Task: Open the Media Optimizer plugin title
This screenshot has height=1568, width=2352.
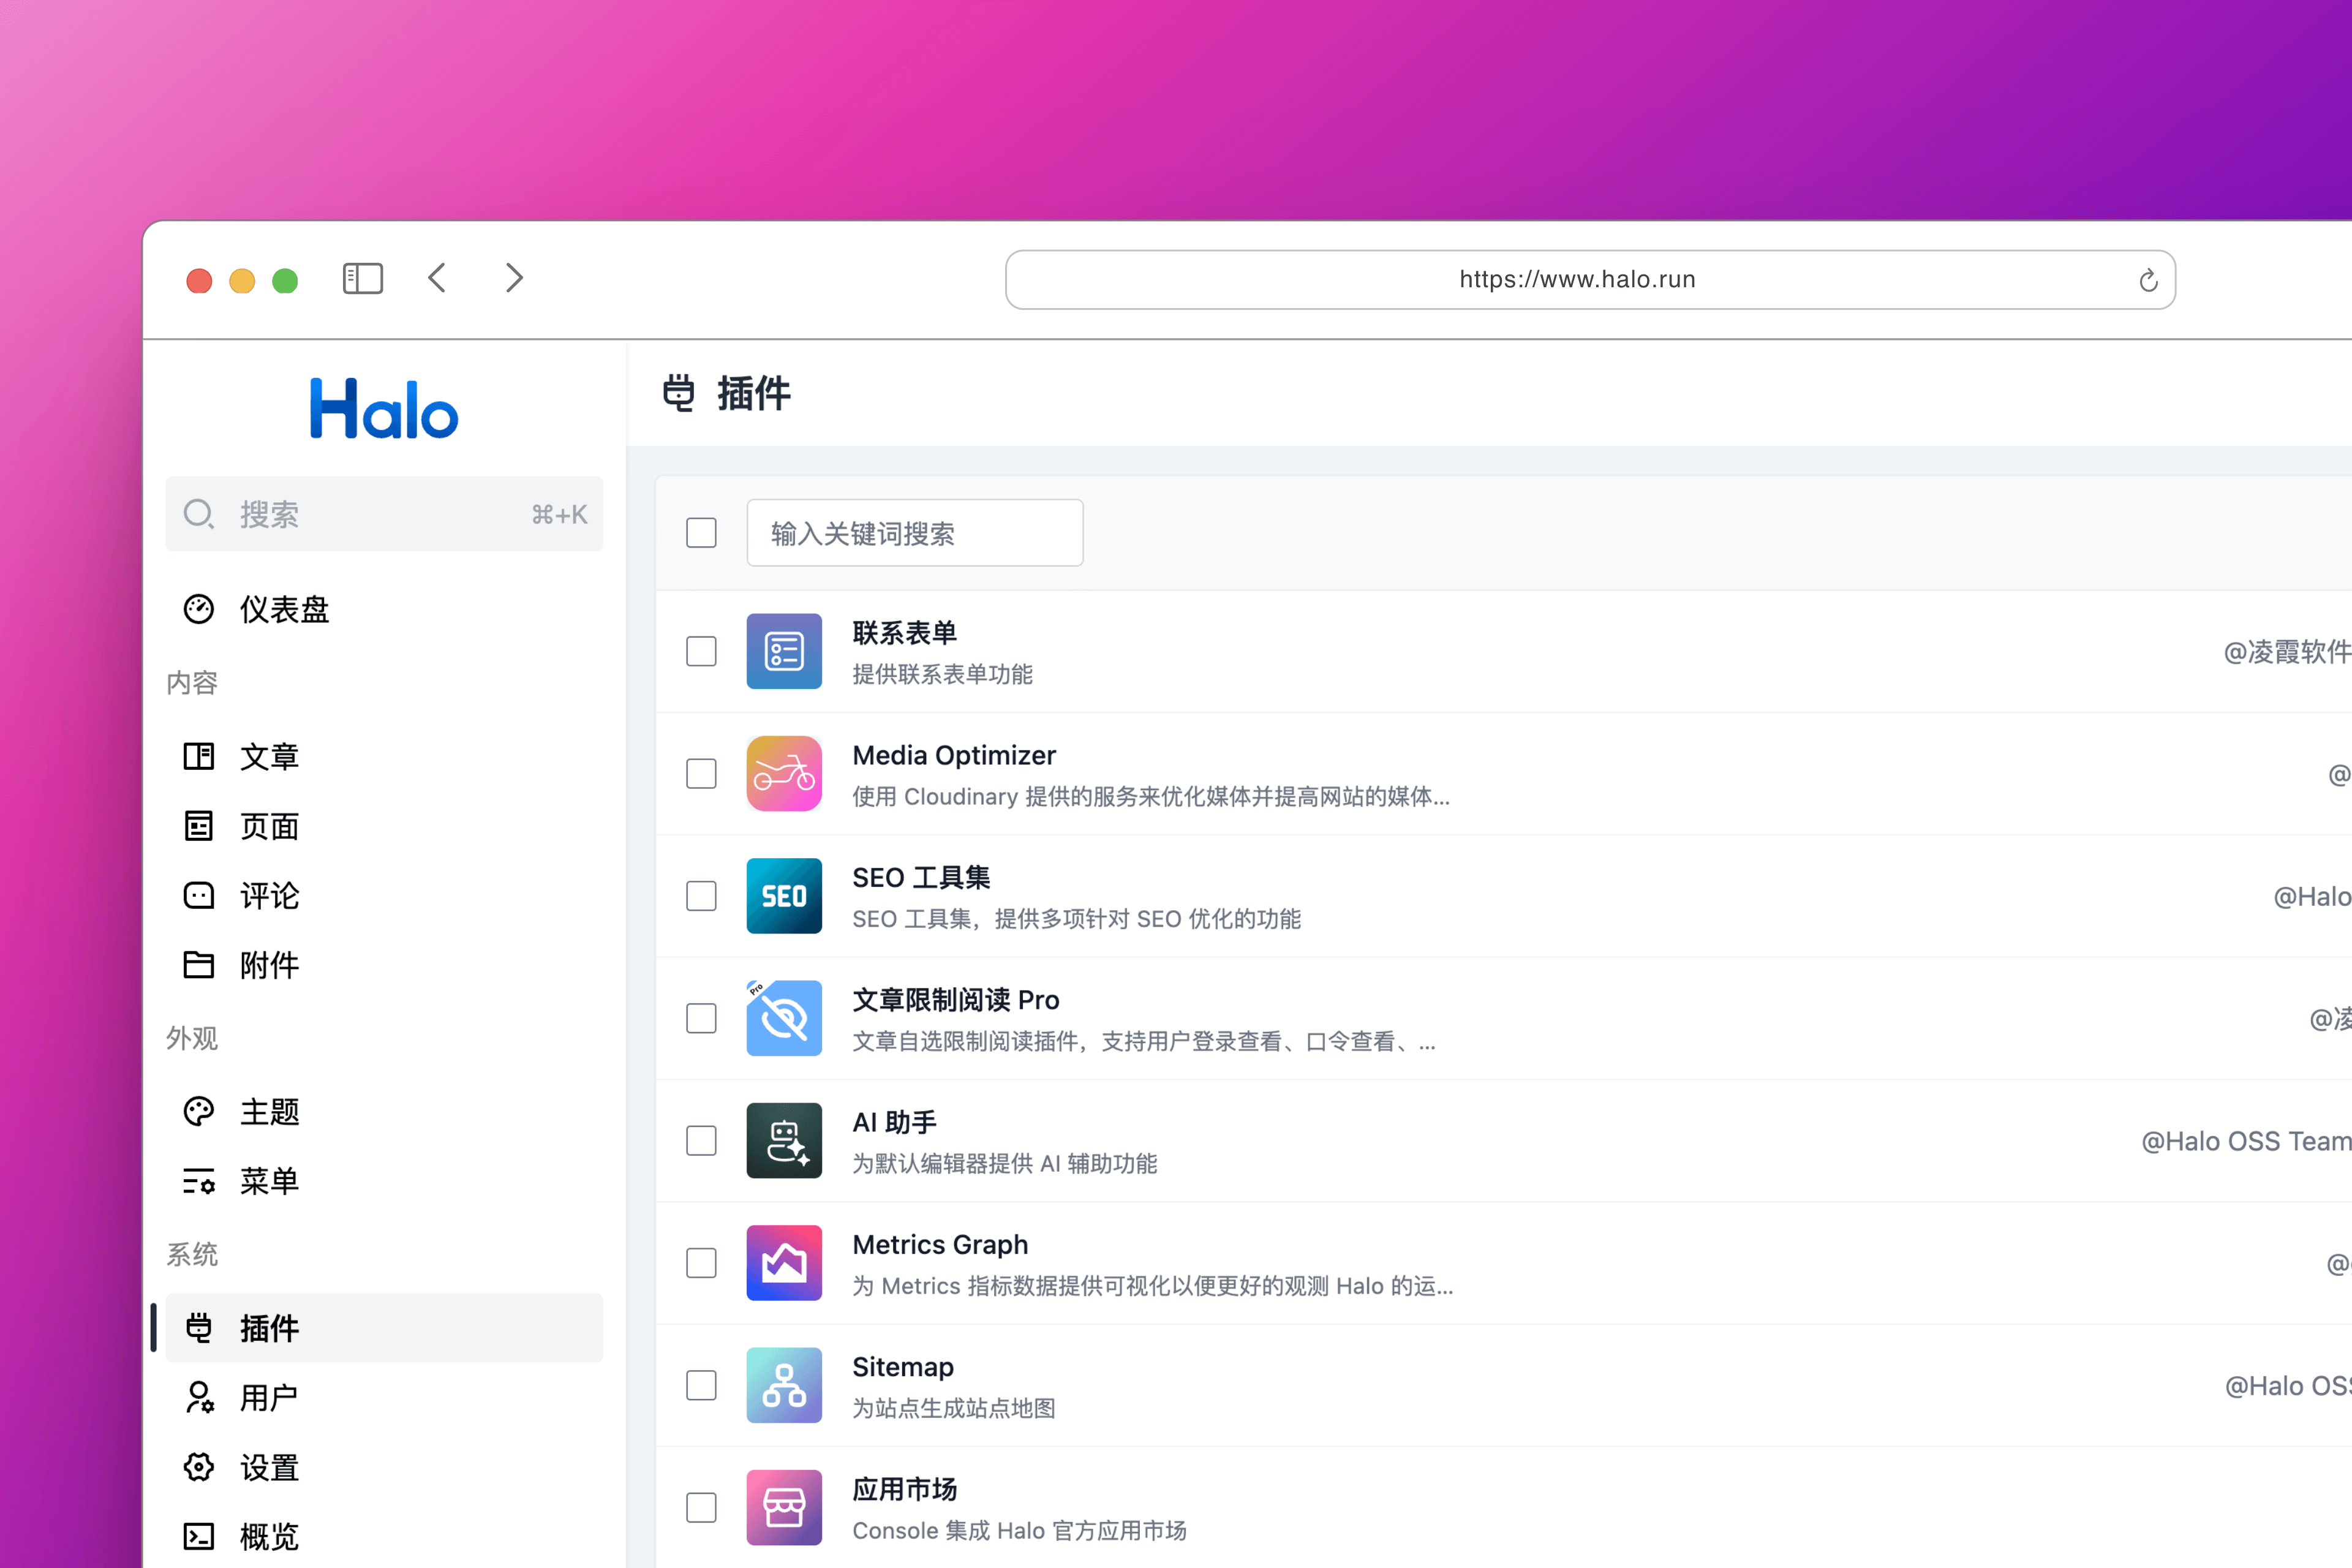Action: [x=954, y=755]
